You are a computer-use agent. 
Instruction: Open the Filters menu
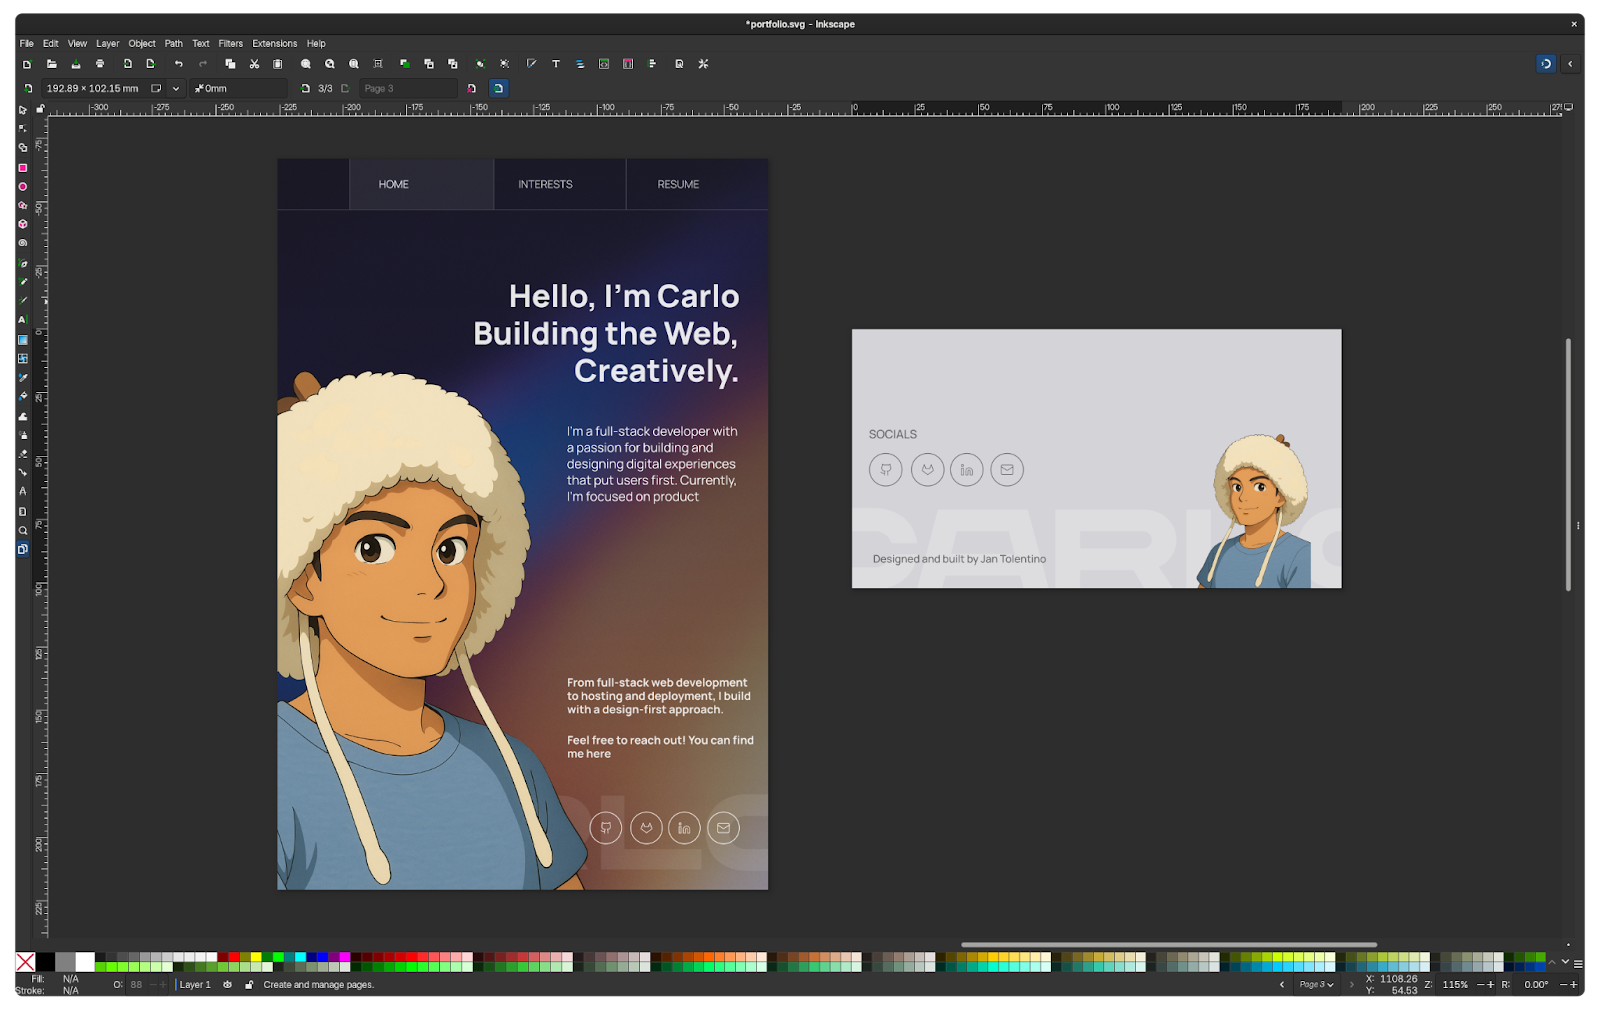[230, 44]
